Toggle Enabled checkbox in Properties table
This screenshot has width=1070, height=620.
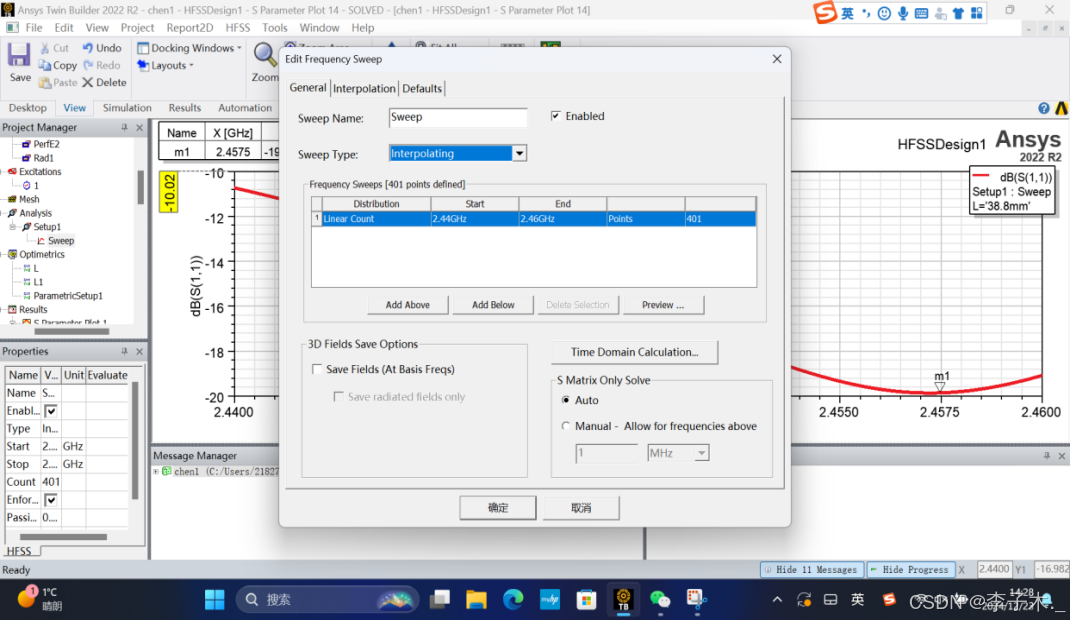(x=50, y=411)
